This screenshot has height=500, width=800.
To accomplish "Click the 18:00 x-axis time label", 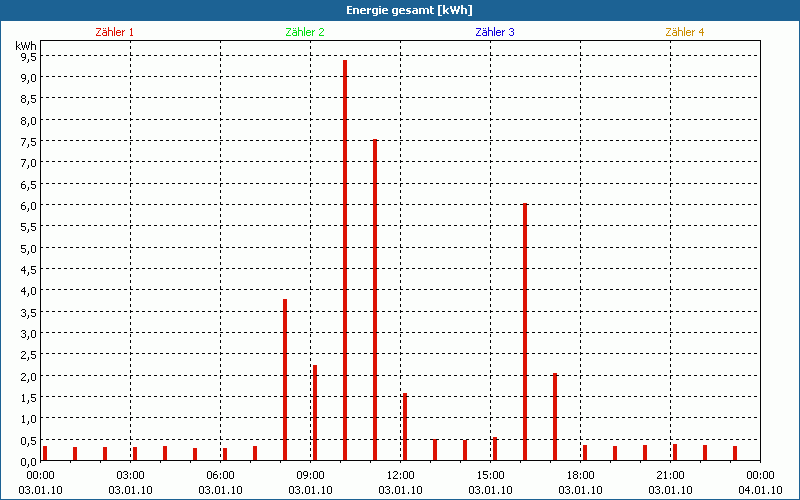I will click(581, 476).
